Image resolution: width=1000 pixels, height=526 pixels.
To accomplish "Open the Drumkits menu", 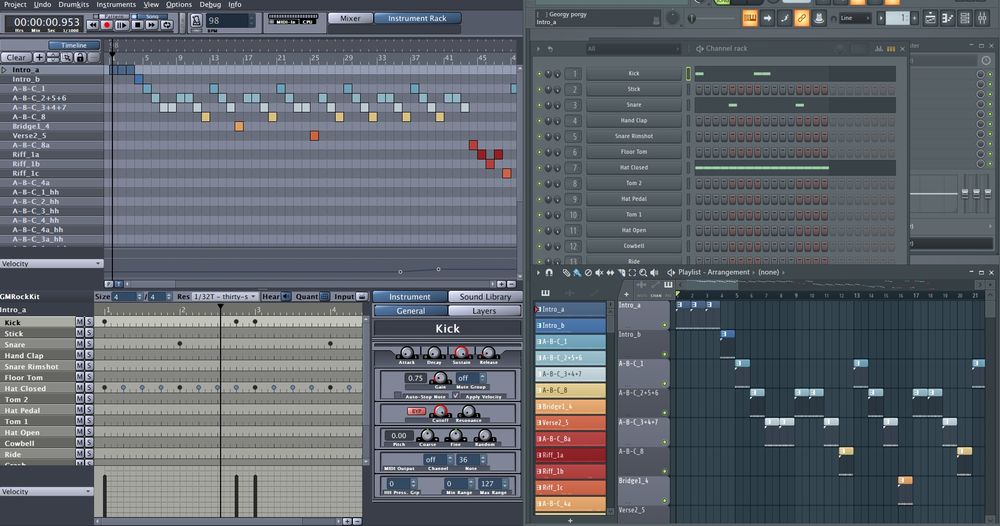I will (x=74, y=4).
